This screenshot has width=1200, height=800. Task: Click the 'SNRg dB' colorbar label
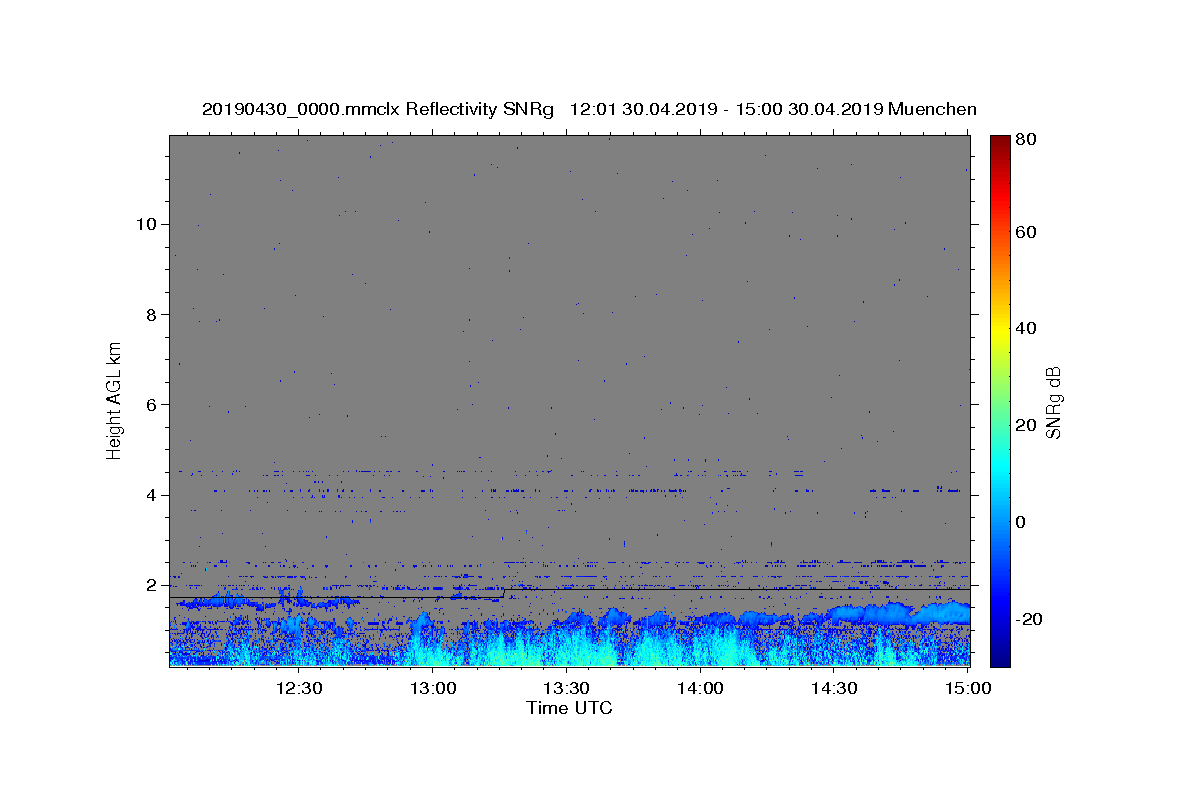[1053, 402]
